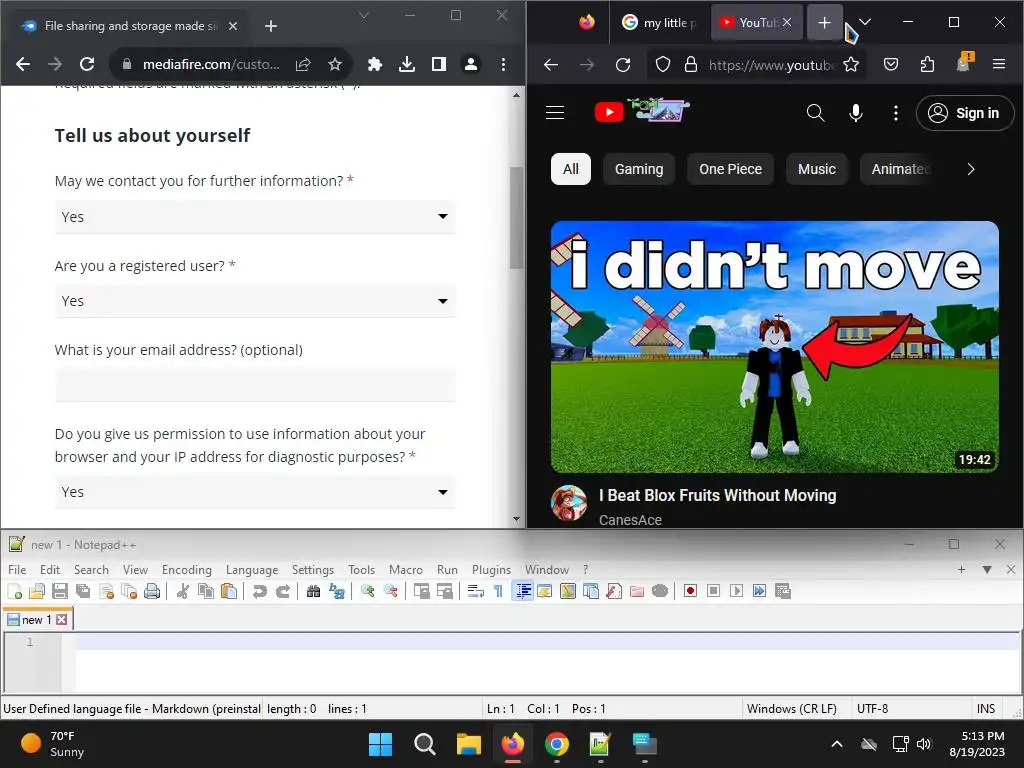
Task: Toggle the Indent guide icon in Notepad++
Action: (522, 592)
